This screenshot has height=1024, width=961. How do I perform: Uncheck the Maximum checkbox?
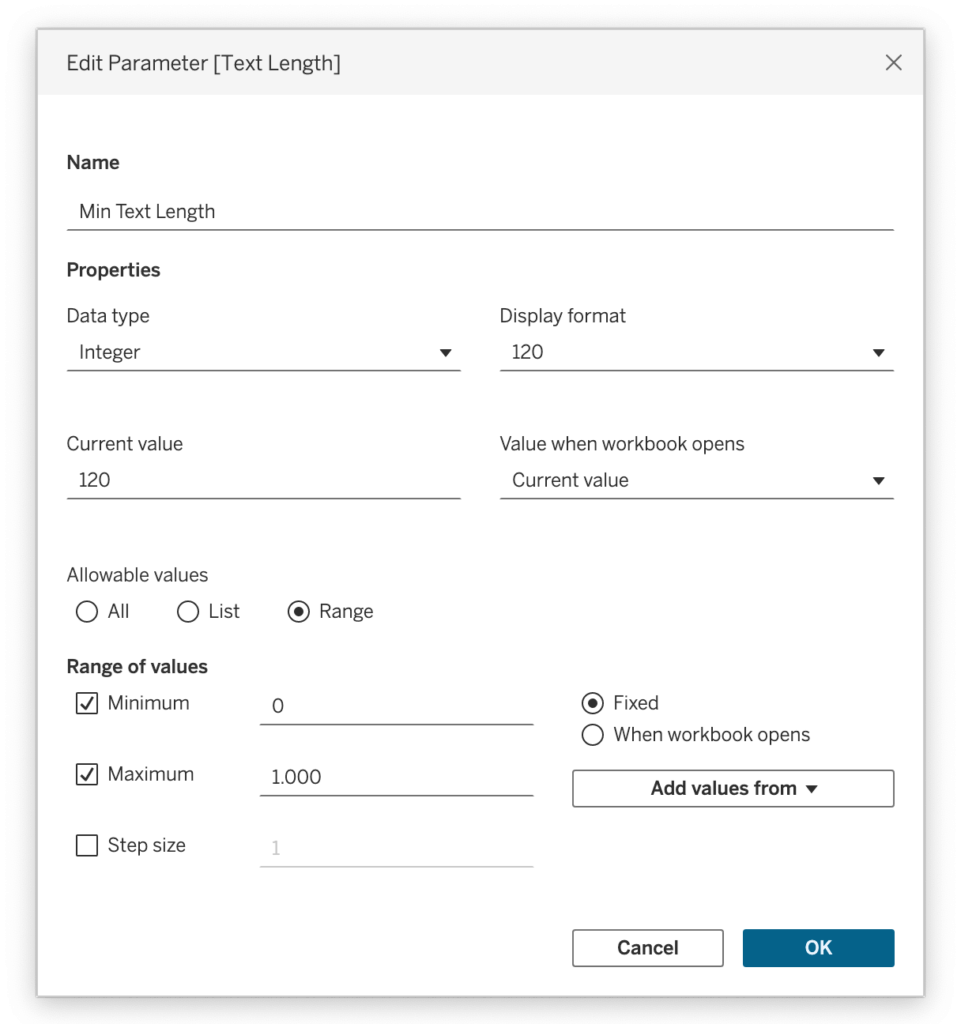coord(87,775)
